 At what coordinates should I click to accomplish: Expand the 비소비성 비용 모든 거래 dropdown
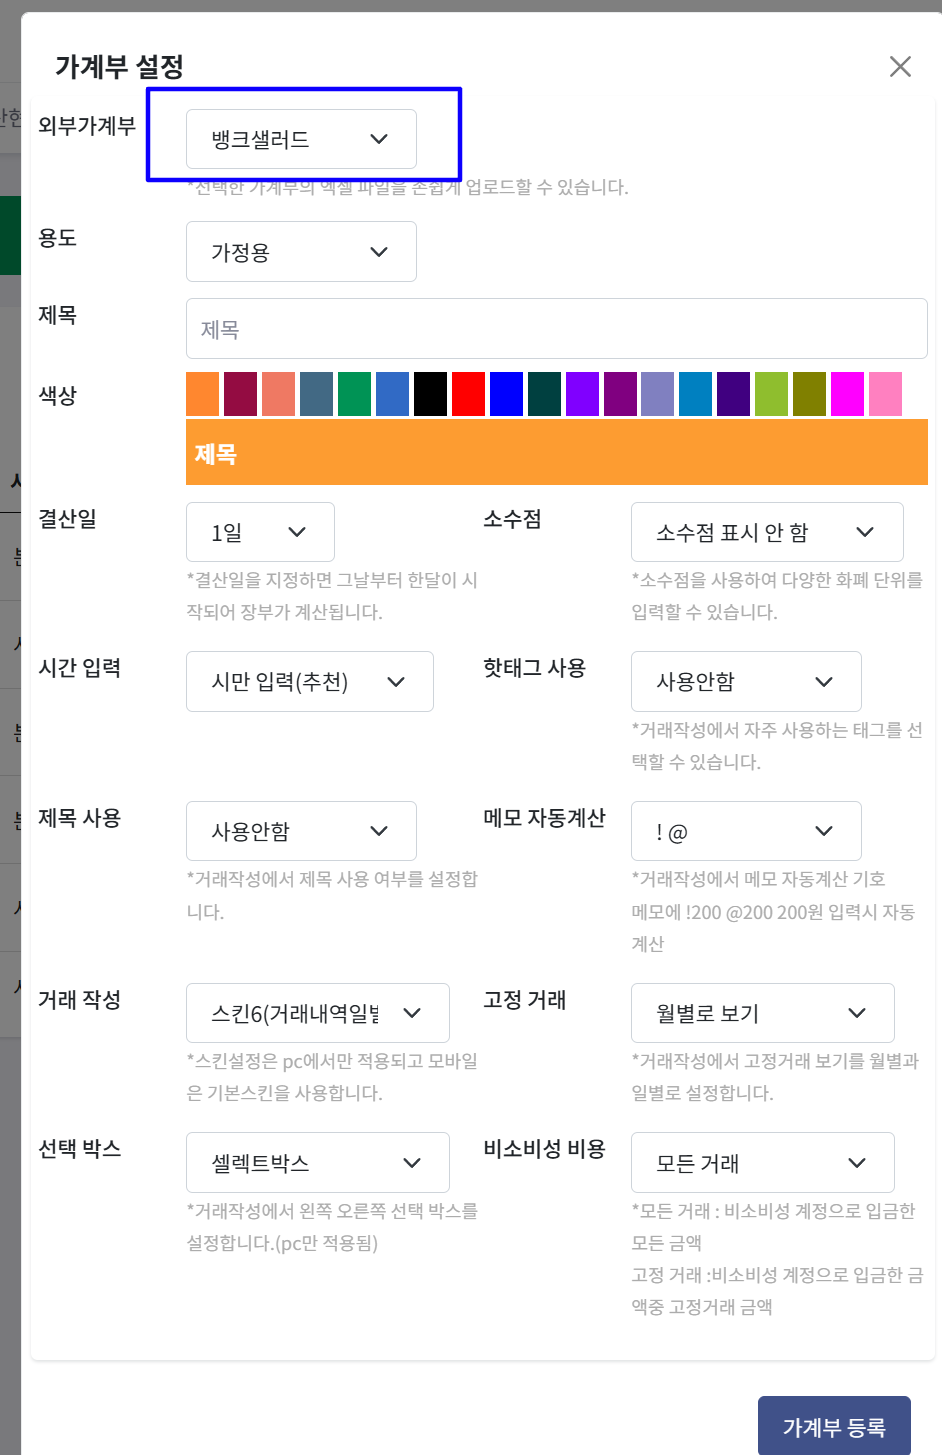[x=762, y=1163]
